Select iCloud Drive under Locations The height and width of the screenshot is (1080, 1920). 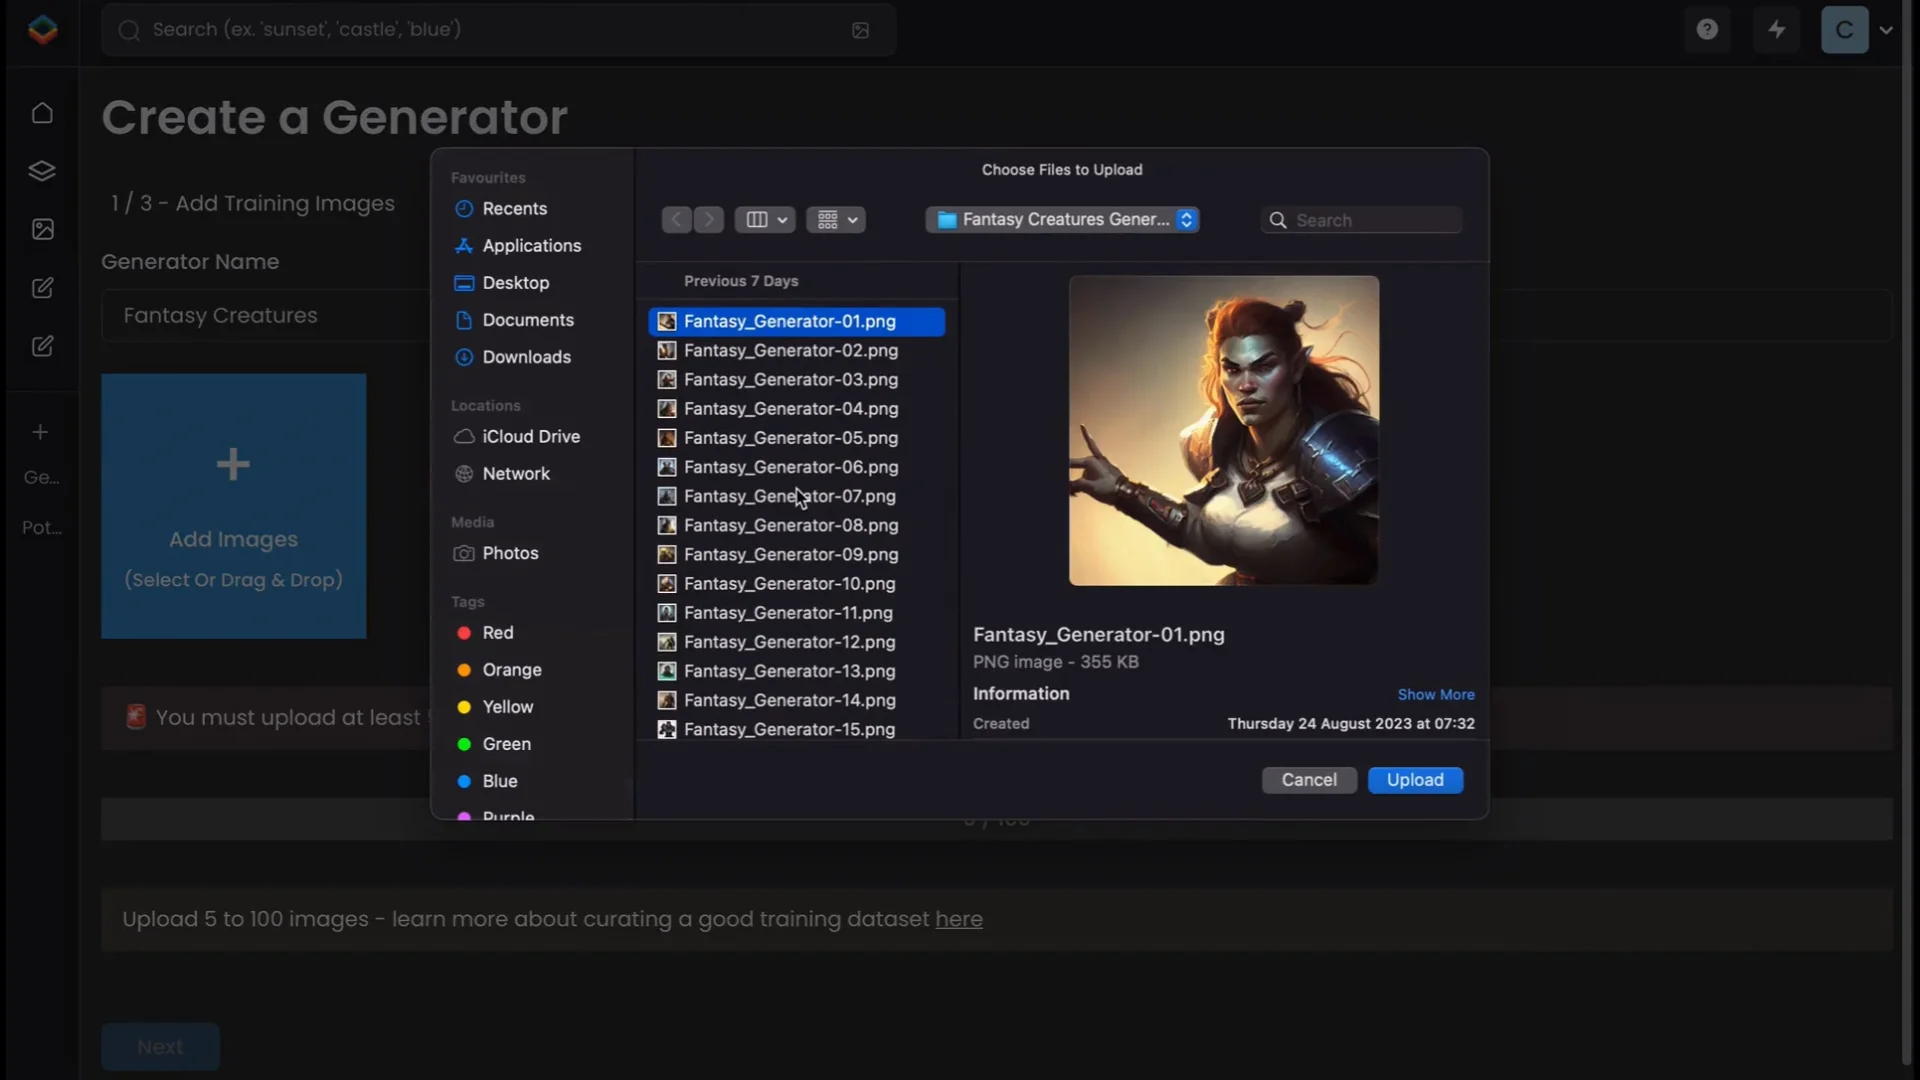(529, 436)
